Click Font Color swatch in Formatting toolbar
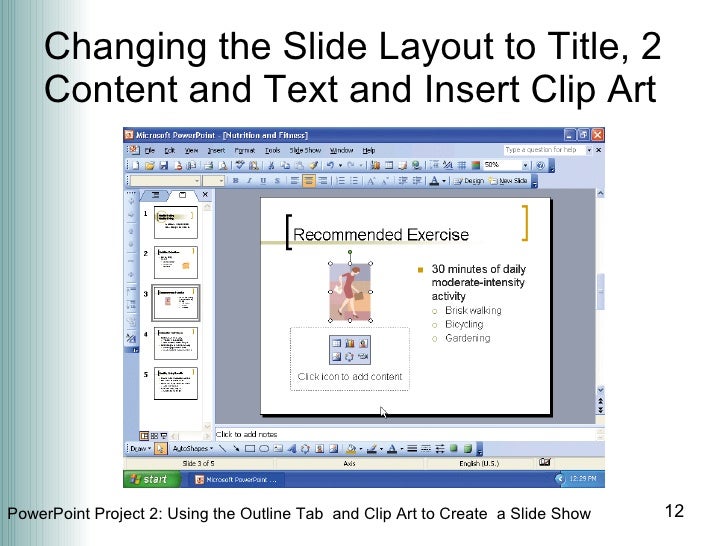728x546 pixels. click(x=434, y=181)
